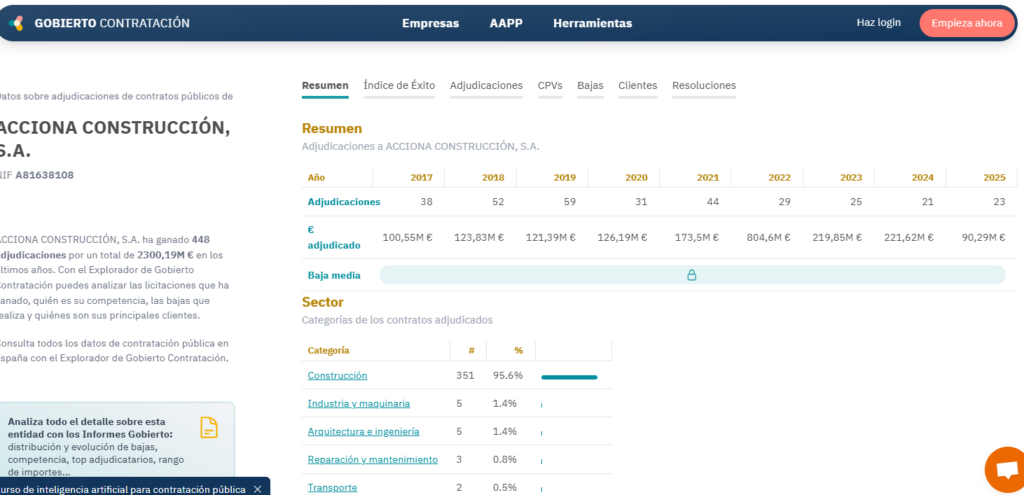Switch to the Adjudicaciones tab
1024x495 pixels.
click(486, 86)
